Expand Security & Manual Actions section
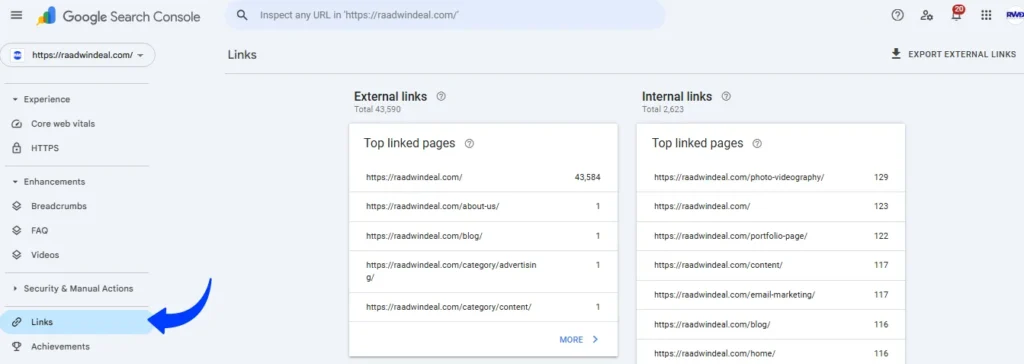This screenshot has height=364, width=1024. pos(72,288)
